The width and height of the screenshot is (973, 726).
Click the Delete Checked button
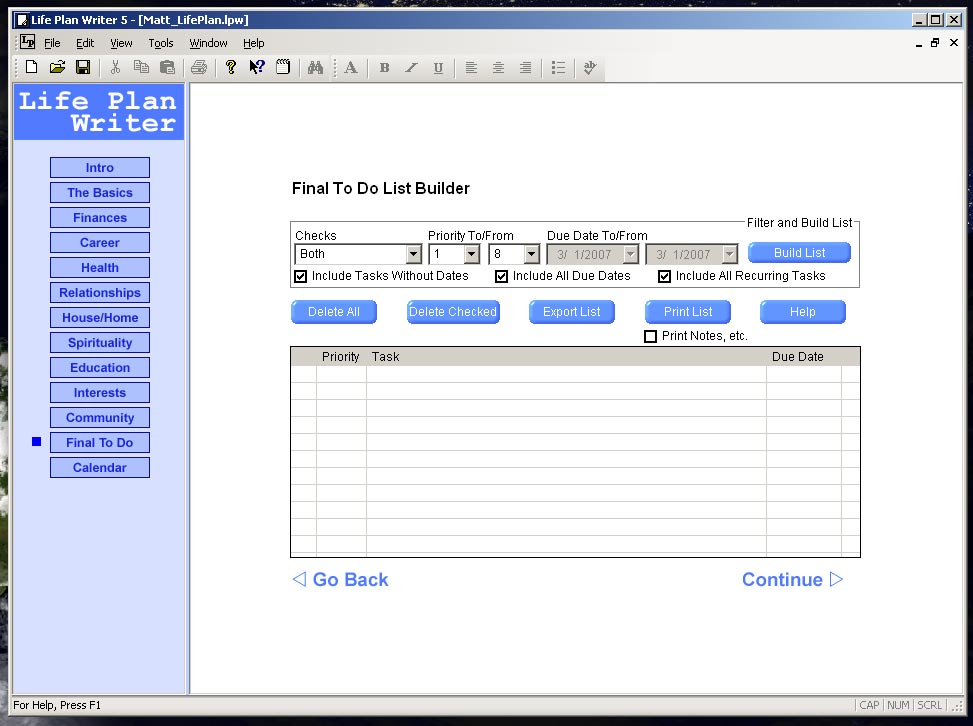click(453, 312)
